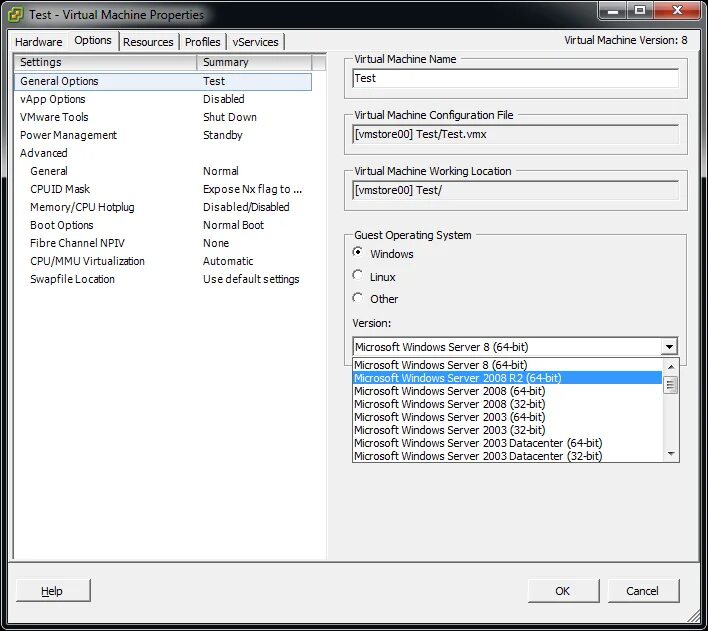Switch to the Profiles tab
Screen dimensions: 708x631
point(203,42)
